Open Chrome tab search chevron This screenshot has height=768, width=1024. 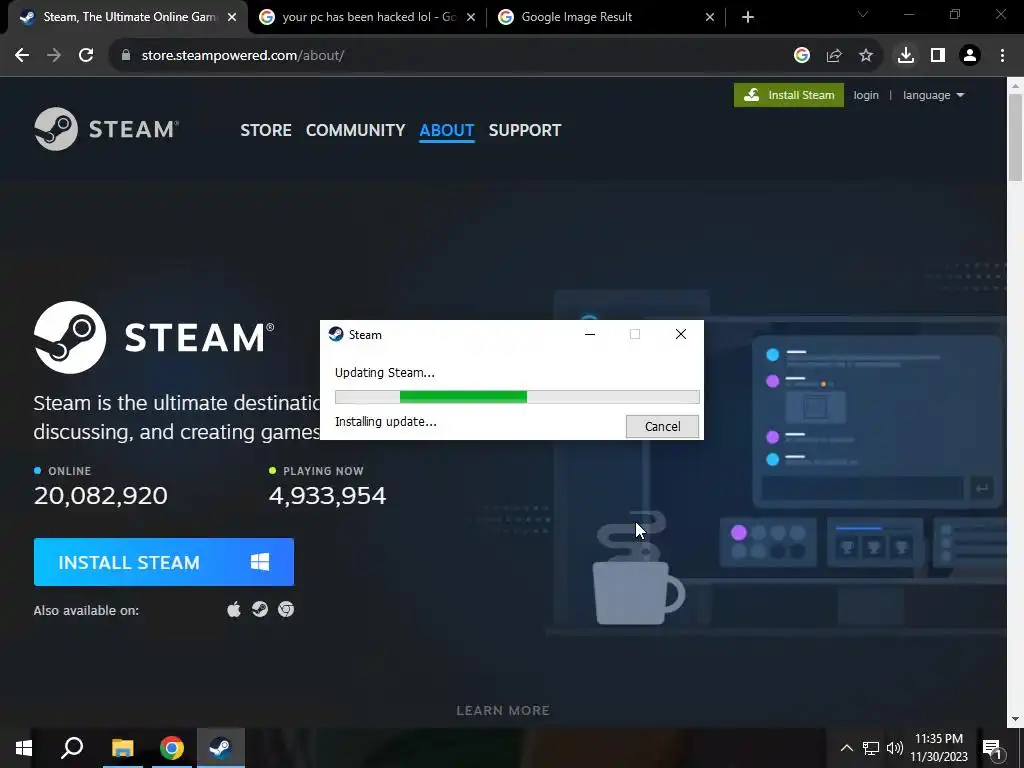tap(863, 14)
